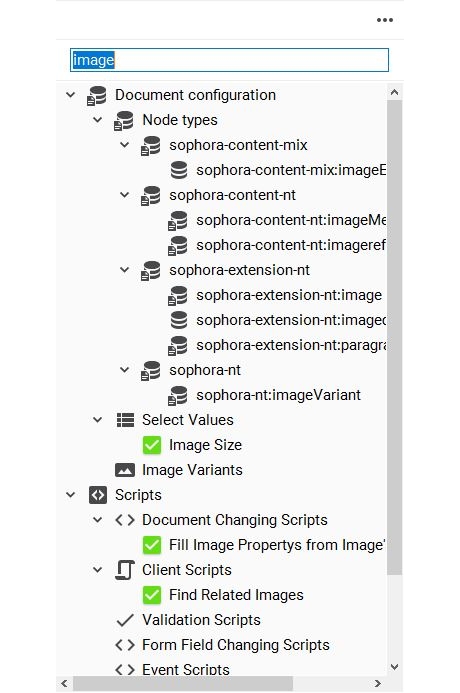Click the green check beside Fill Image Propertys
The width and height of the screenshot is (460, 693).
pos(152,545)
